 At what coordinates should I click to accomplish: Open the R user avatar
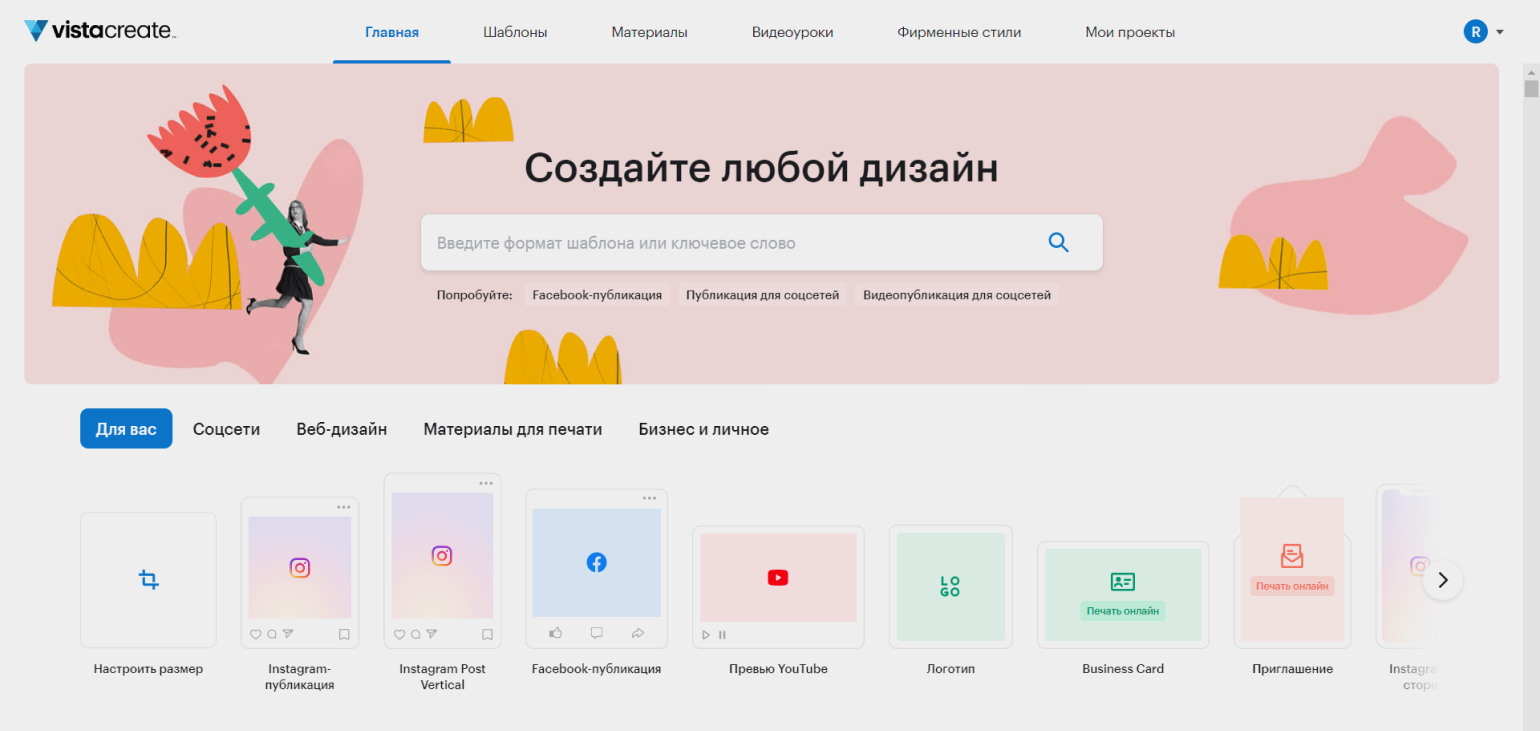click(1475, 32)
